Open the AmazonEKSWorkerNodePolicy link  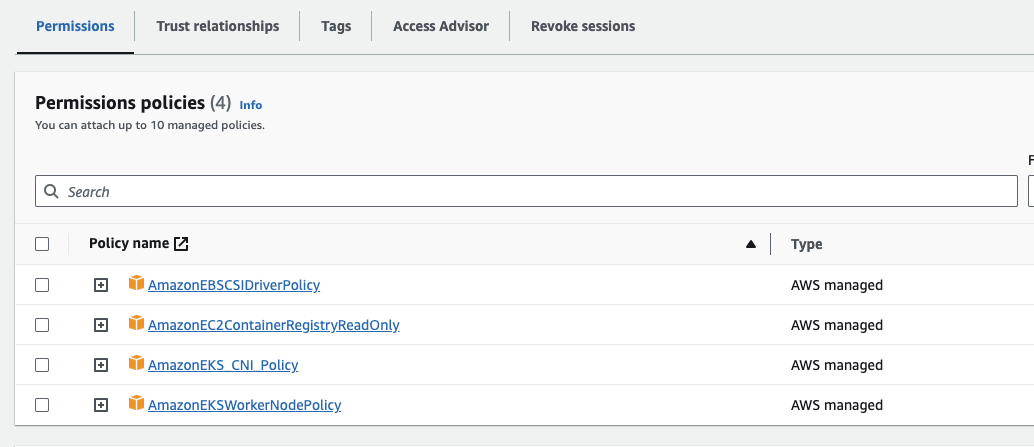245,405
